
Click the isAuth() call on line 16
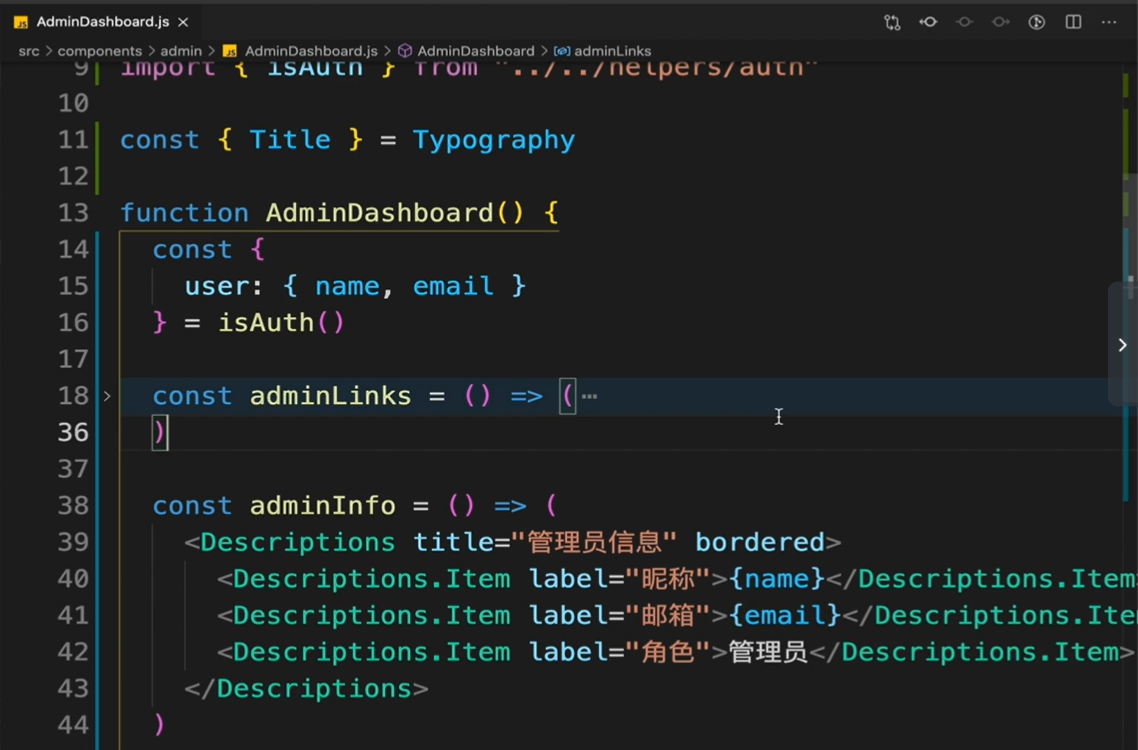pos(282,322)
